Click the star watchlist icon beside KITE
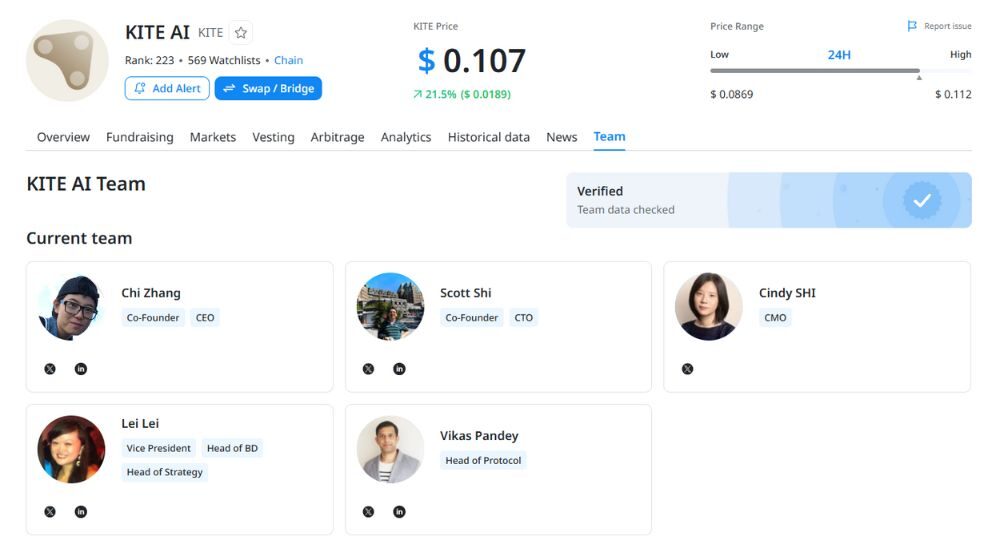This screenshot has width=1000, height=542. 241,33
